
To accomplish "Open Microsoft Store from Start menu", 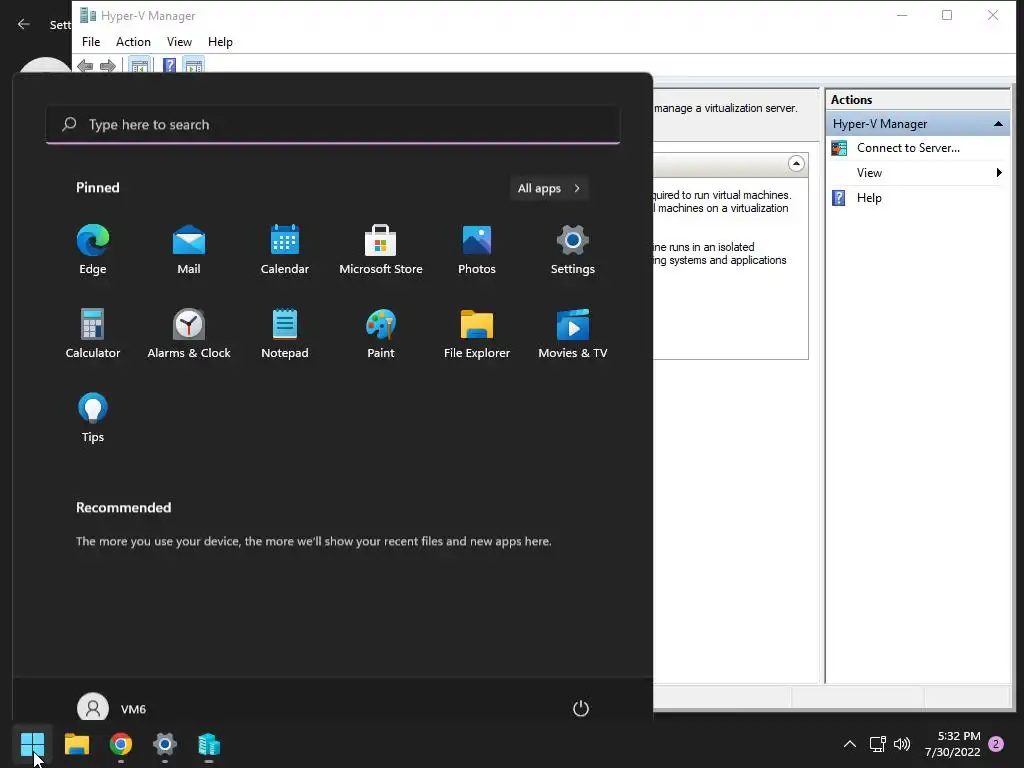I will [381, 249].
